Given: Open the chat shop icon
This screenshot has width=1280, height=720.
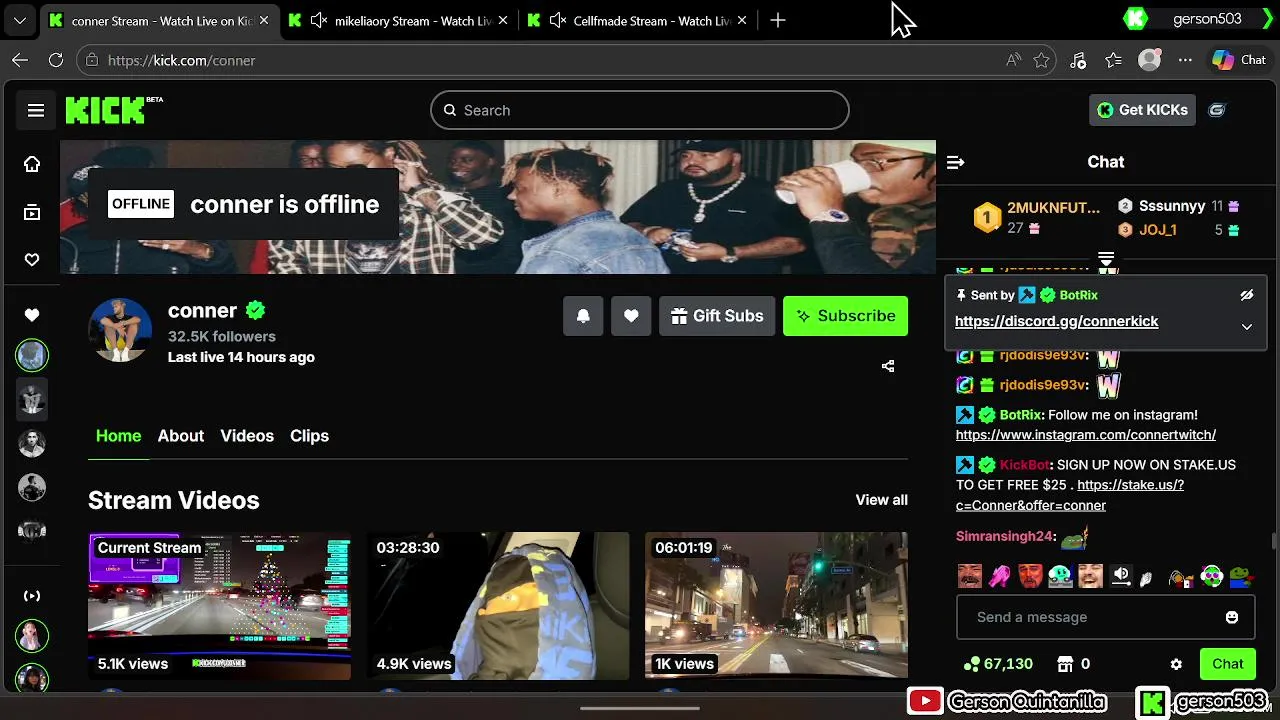Looking at the screenshot, I should pos(1064,664).
